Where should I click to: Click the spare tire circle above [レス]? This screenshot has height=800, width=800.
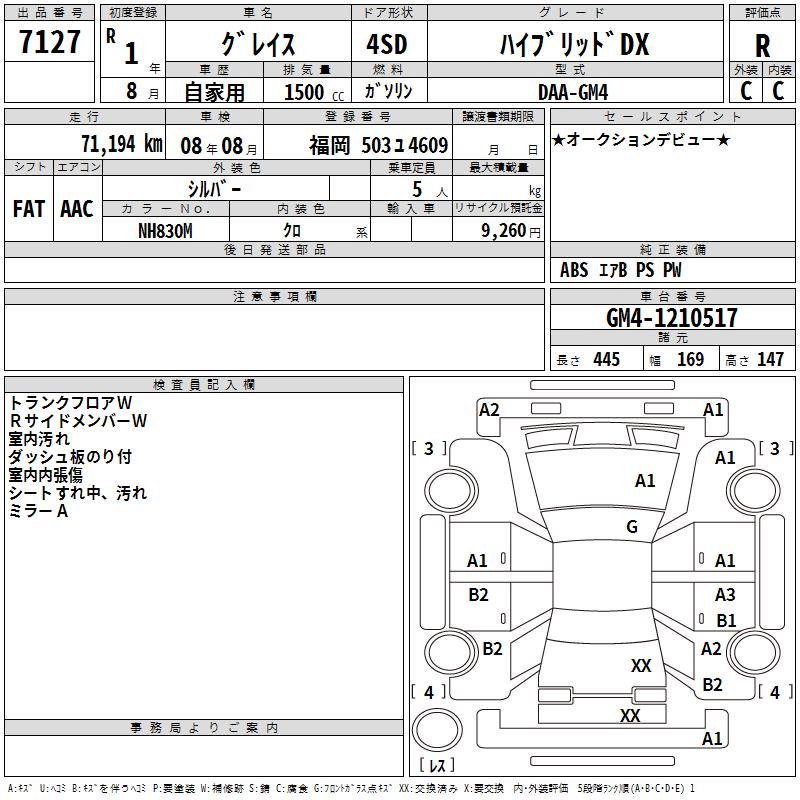437,730
